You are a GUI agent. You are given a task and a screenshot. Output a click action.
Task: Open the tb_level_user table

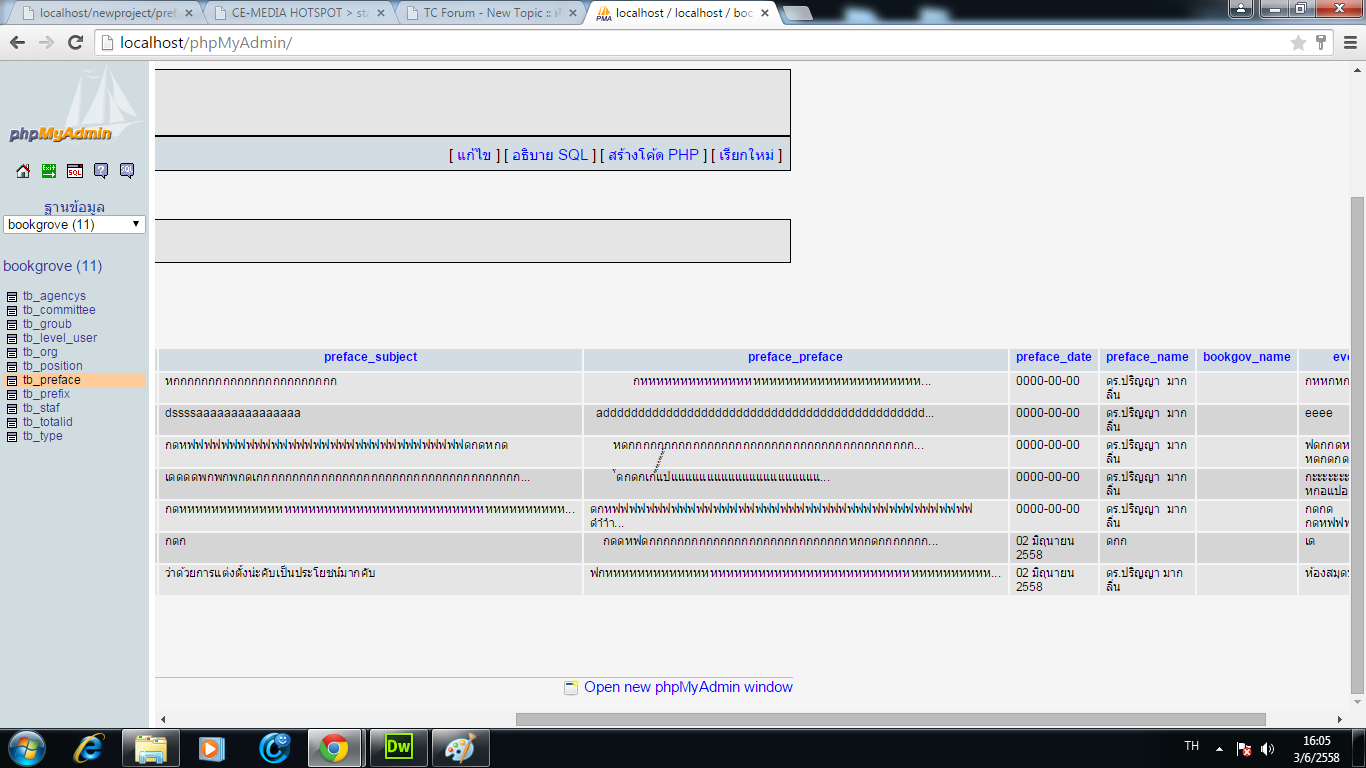point(60,338)
